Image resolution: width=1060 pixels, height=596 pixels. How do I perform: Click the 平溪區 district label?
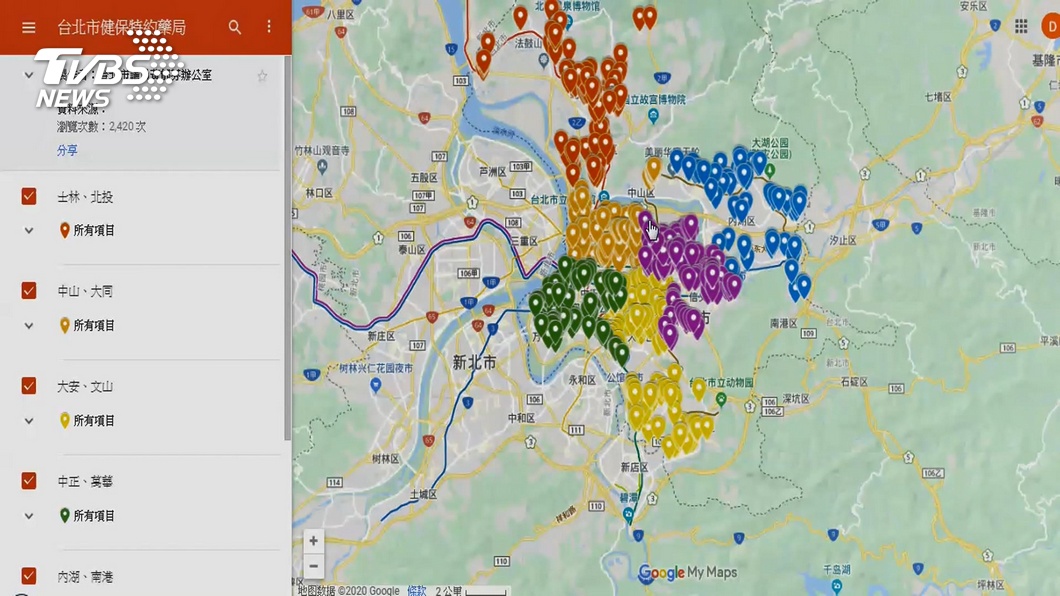[1050, 340]
